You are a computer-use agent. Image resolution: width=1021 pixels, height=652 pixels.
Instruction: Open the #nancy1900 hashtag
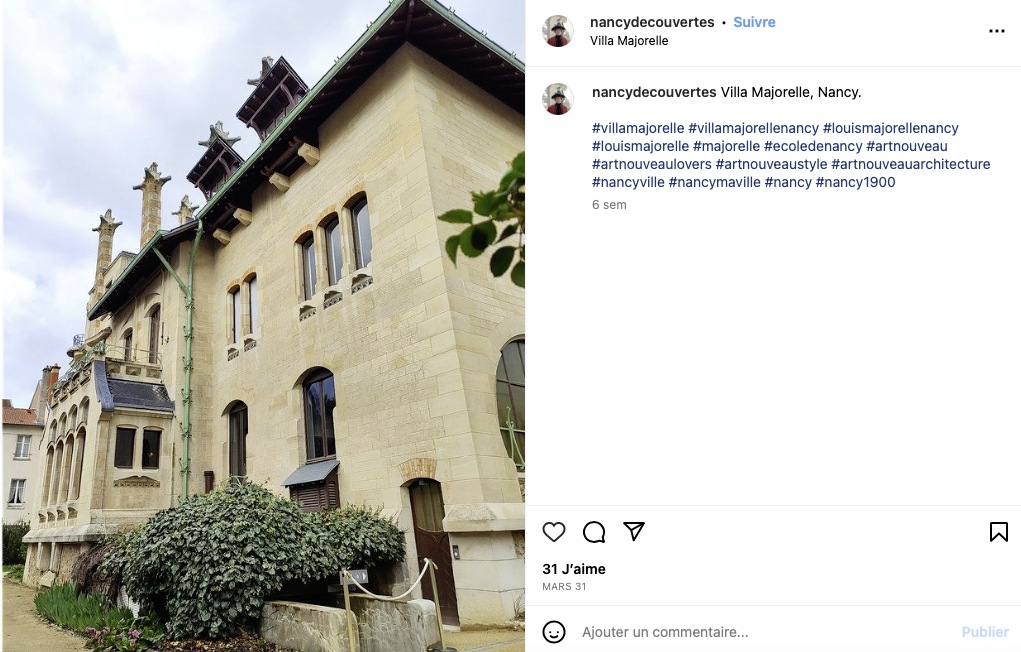[x=855, y=182]
